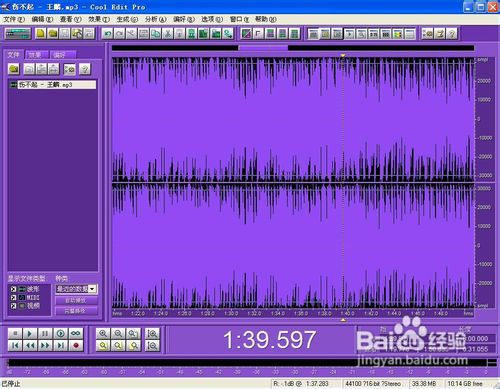This screenshot has width=500, height=389.
Task: Zoom to right edge of selection, last yellow magnifier
Action: (x=133, y=346)
